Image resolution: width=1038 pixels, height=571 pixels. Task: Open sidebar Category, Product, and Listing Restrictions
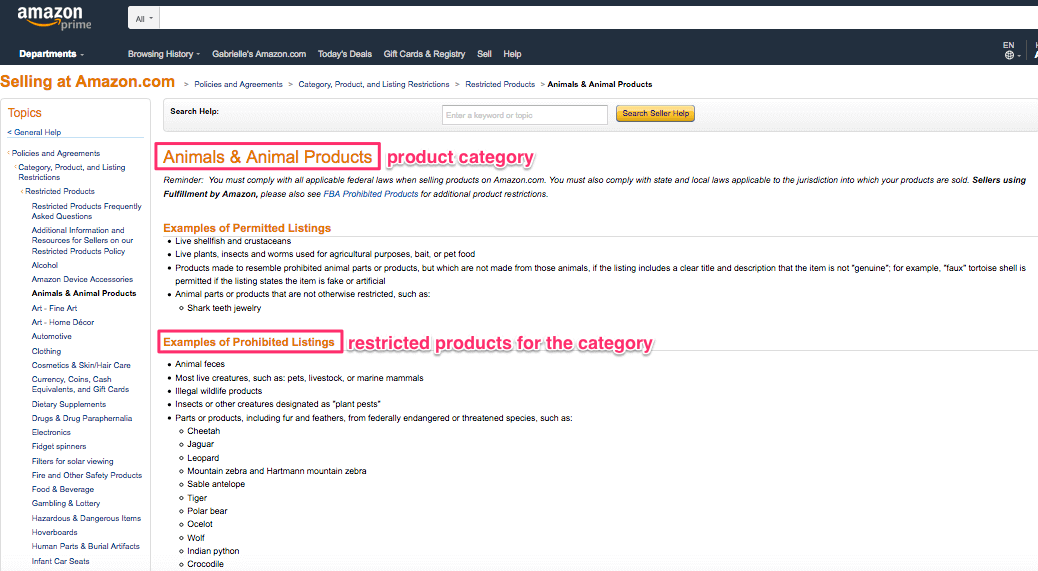point(71,172)
